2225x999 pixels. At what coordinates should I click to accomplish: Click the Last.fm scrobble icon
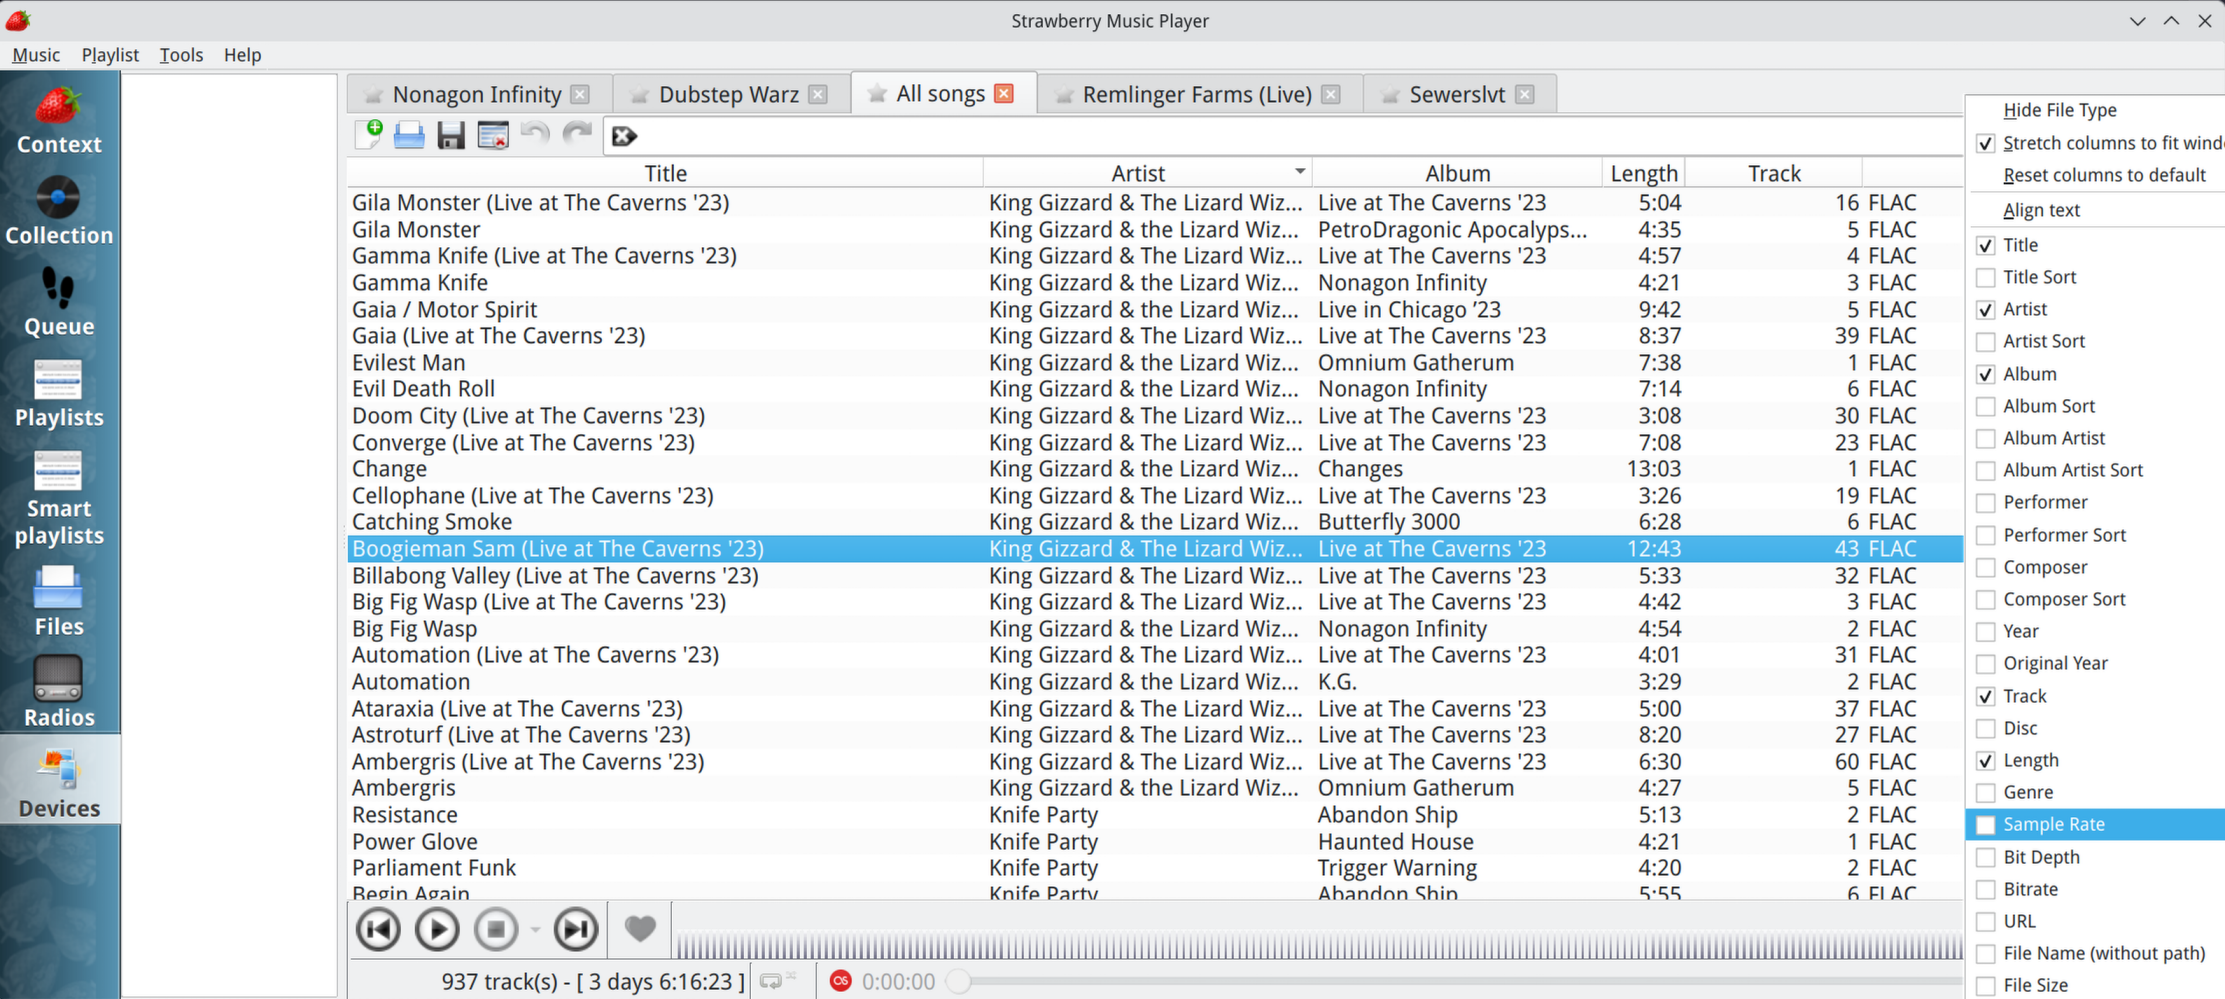[x=841, y=981]
